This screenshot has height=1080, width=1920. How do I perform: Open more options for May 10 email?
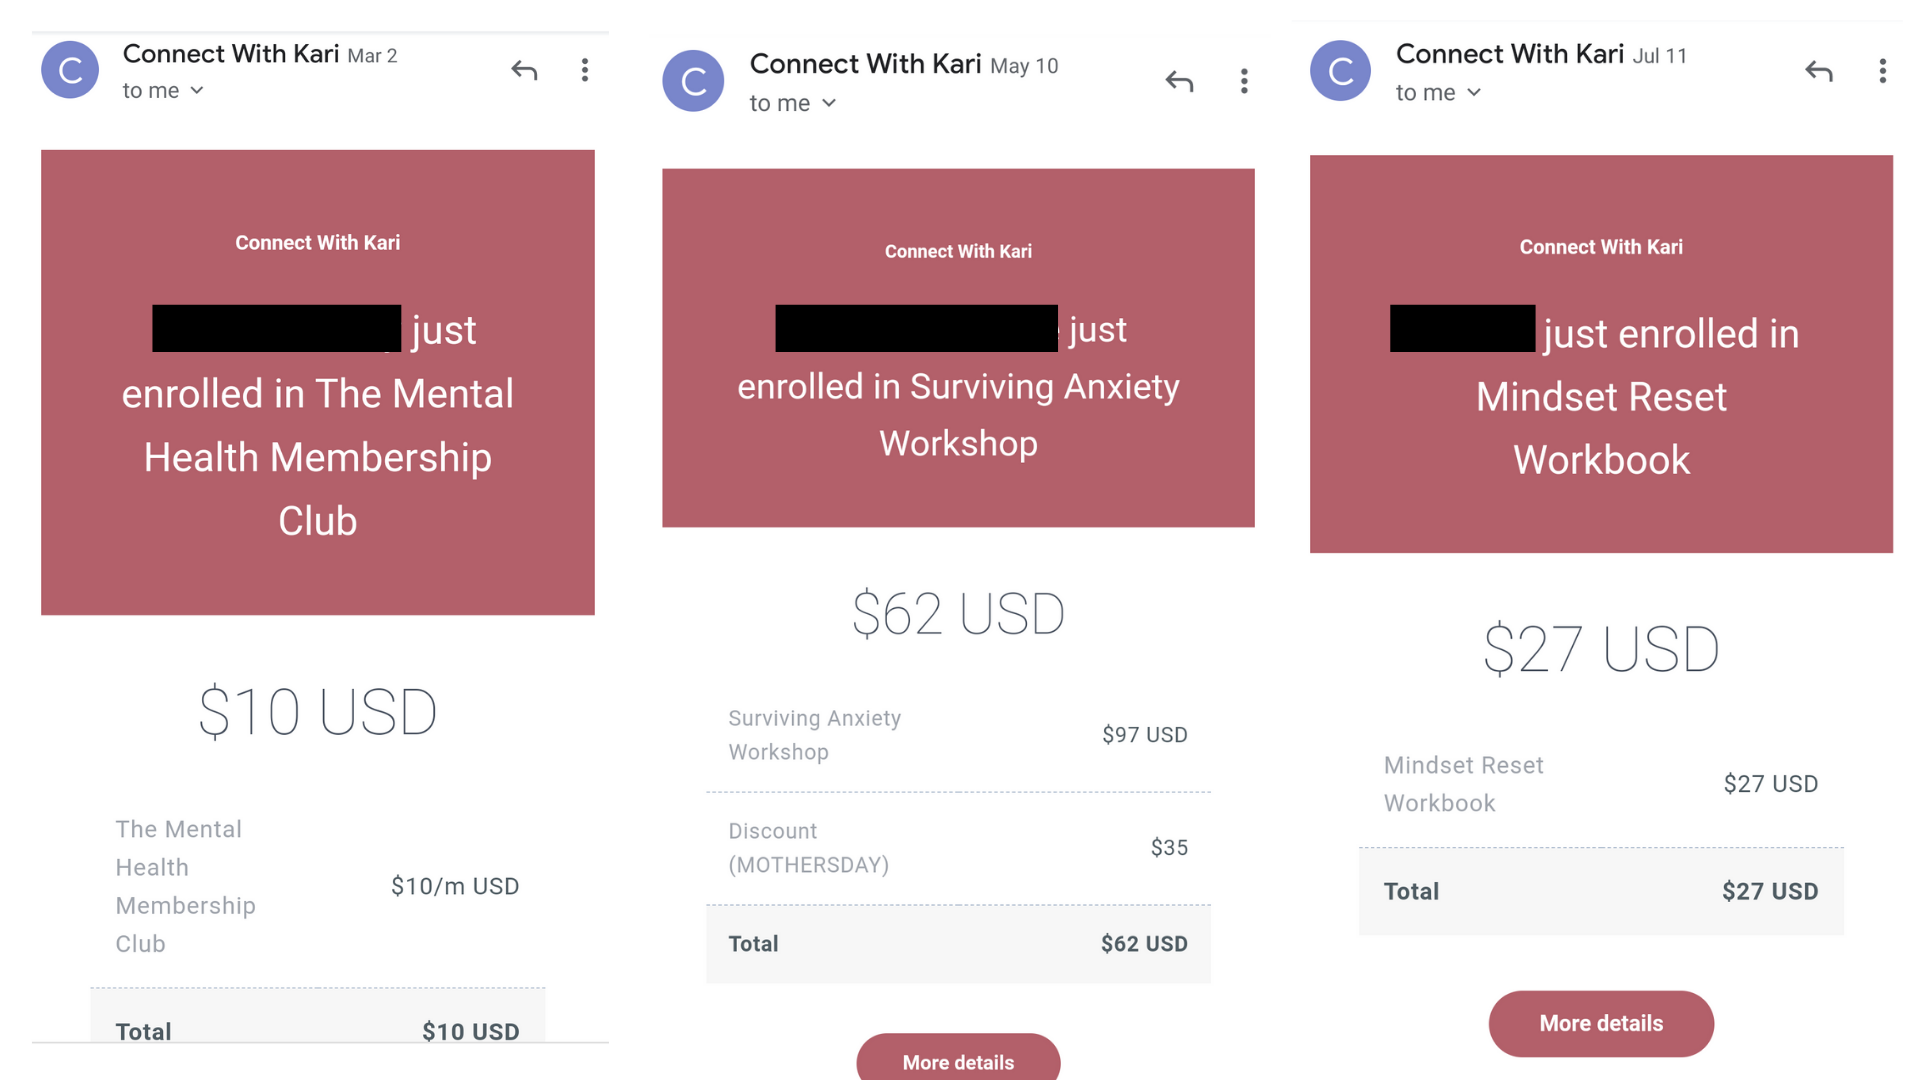point(1244,81)
